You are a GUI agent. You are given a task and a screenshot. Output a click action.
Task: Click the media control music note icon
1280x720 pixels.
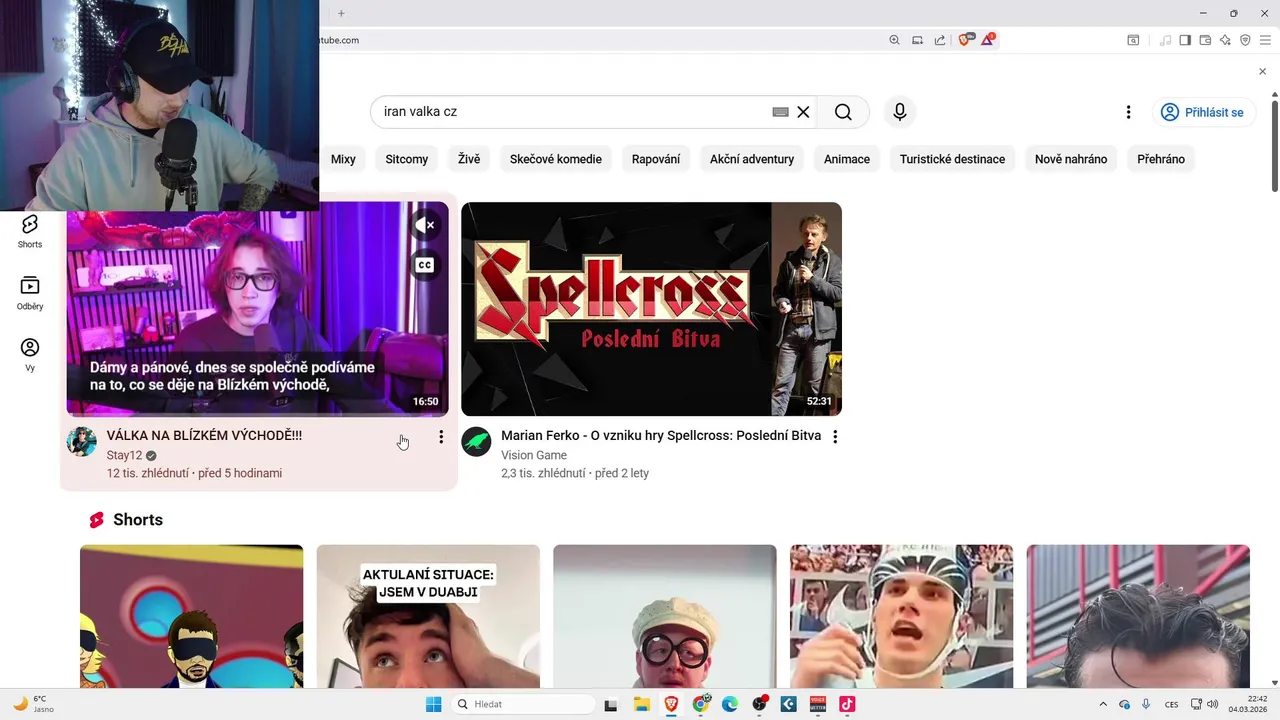coord(1165,40)
